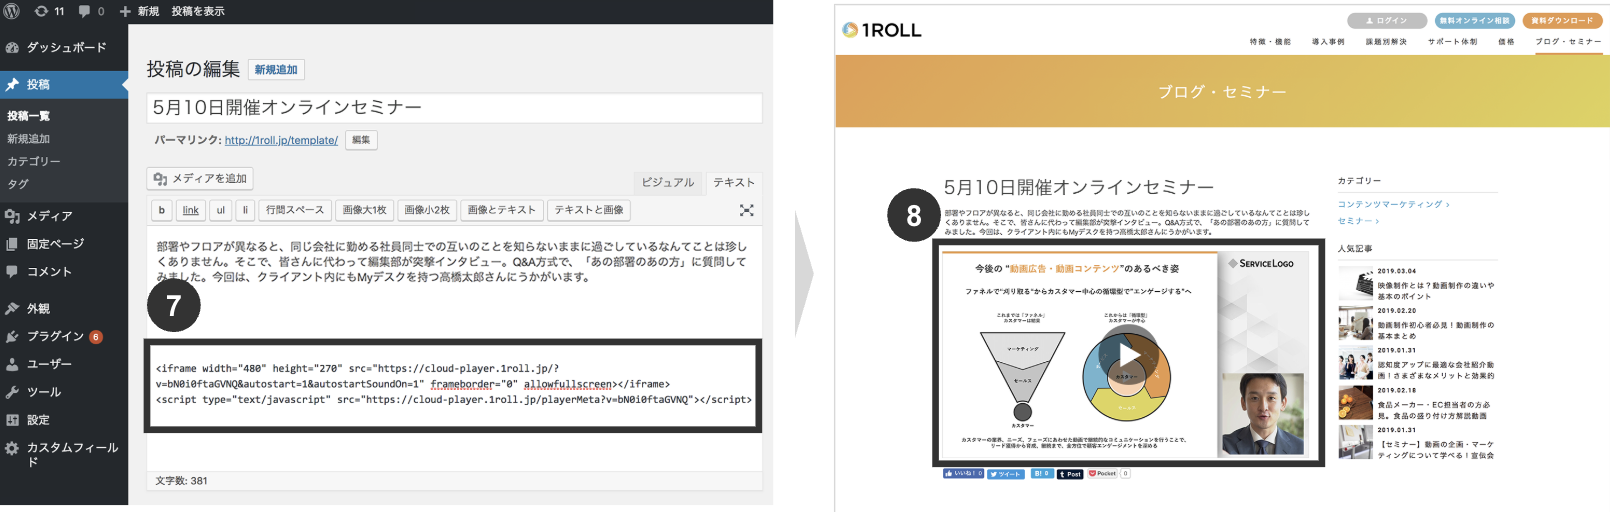1610x512 pixels.
Task: Open the プラグイン menu in the sidebar
Action: [x=55, y=336]
